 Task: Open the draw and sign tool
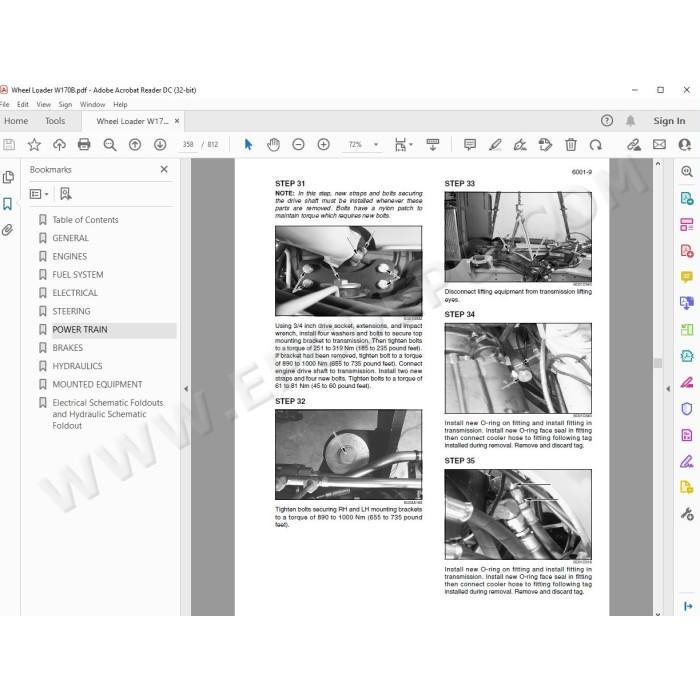pyautogui.click(x=520, y=145)
